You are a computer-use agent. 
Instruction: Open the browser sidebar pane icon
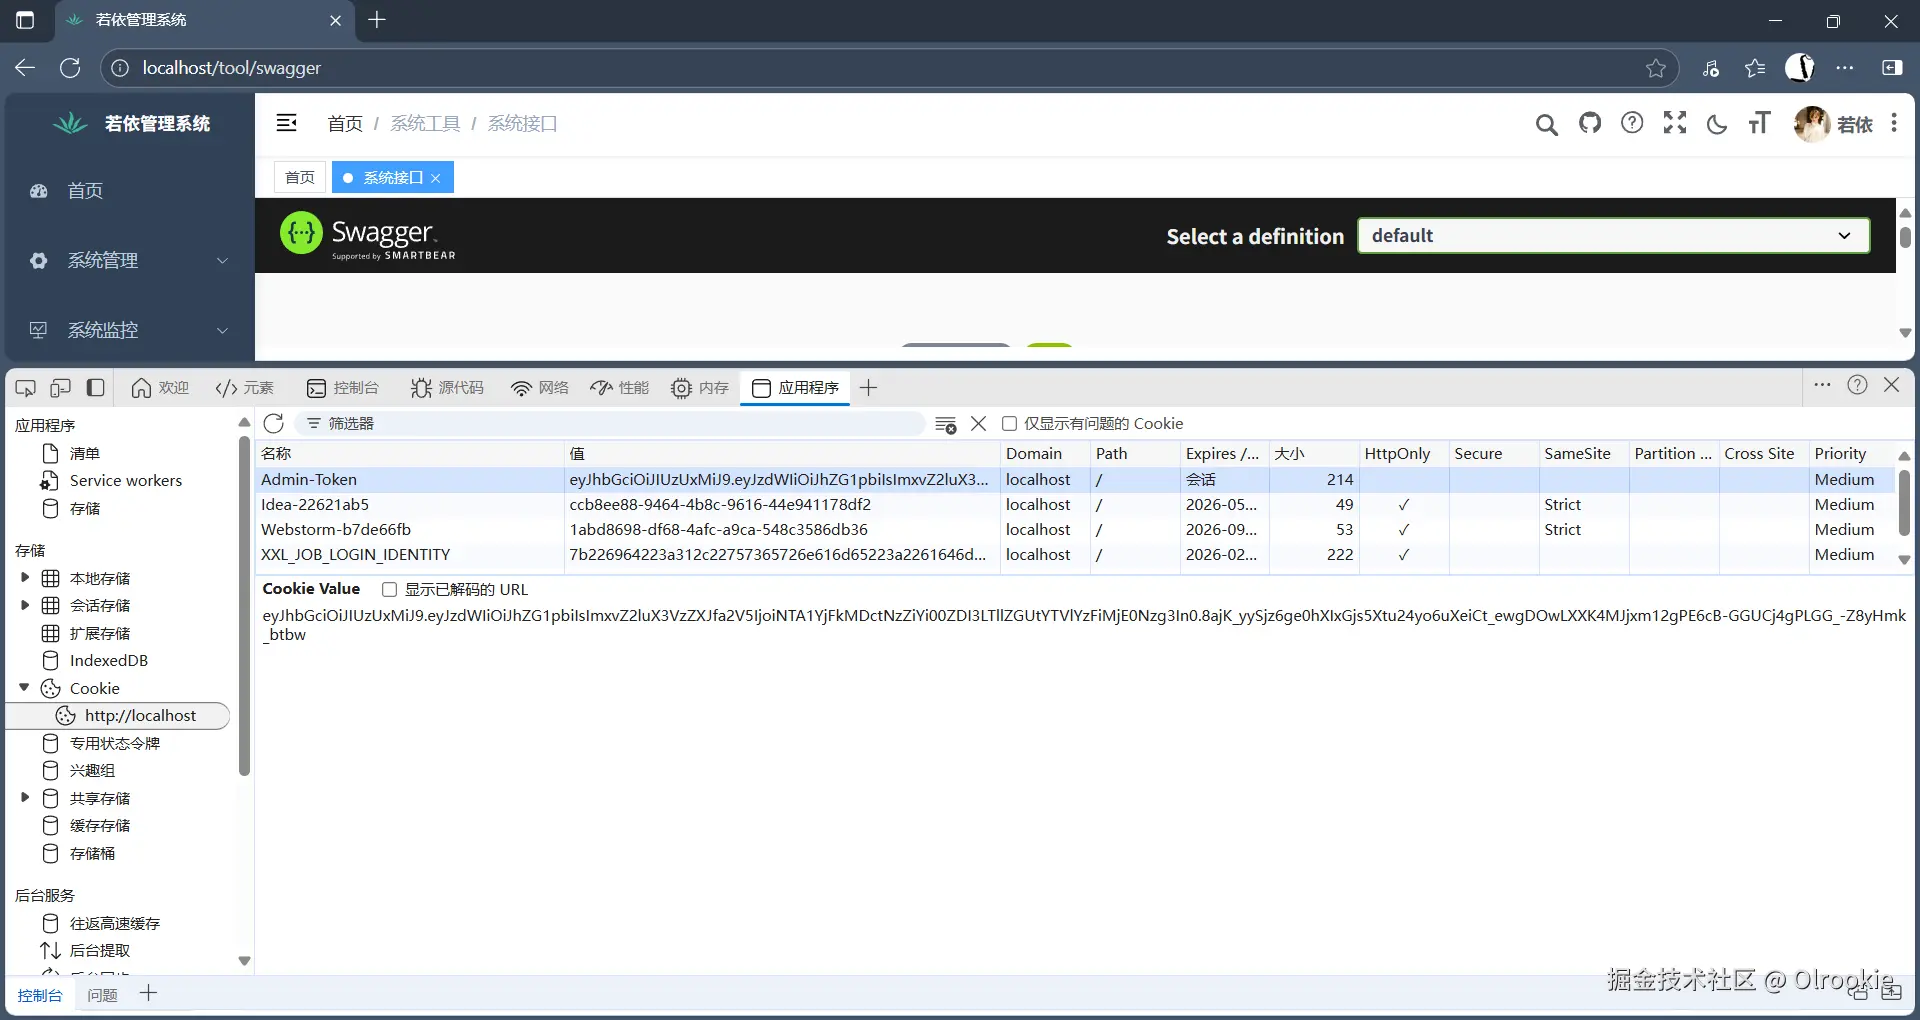click(1892, 68)
